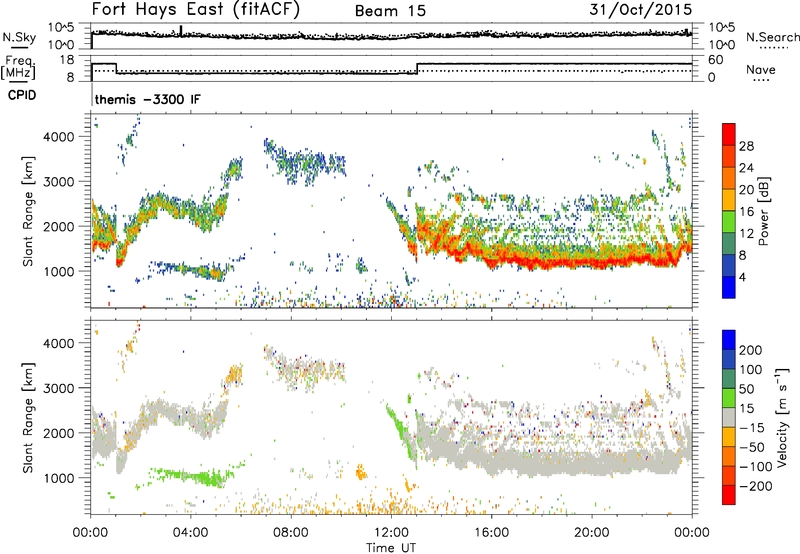
Task: Click the 'Power [dB]' colorbar label
Action: click(x=764, y=211)
